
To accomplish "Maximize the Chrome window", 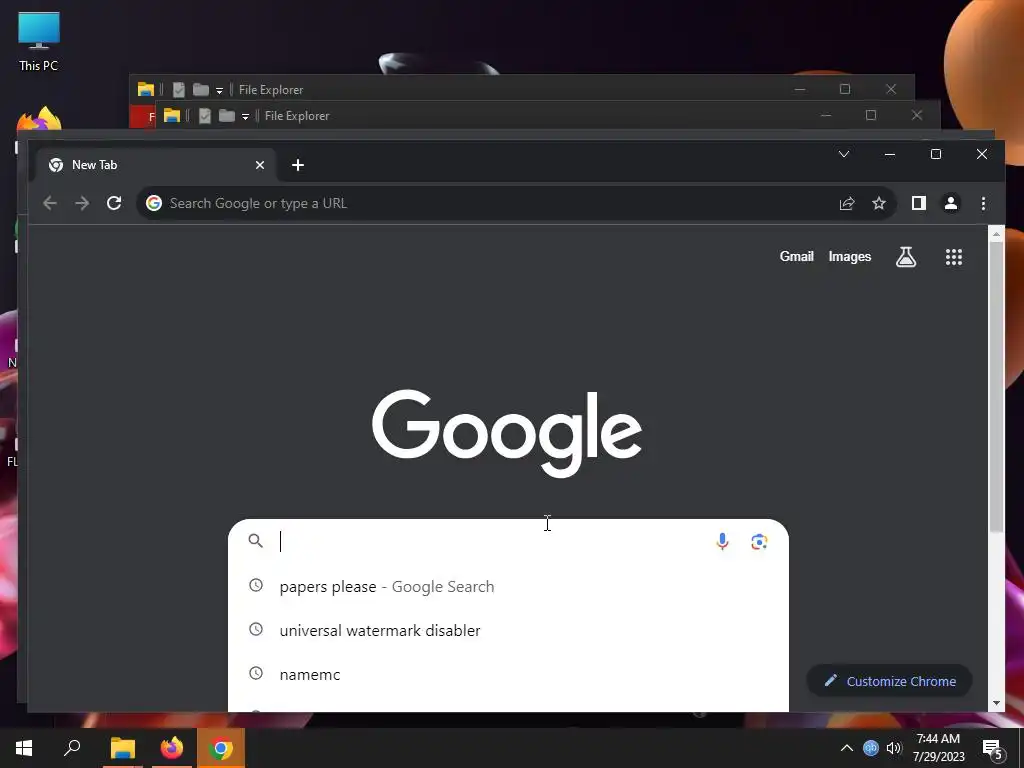I will click(936, 154).
